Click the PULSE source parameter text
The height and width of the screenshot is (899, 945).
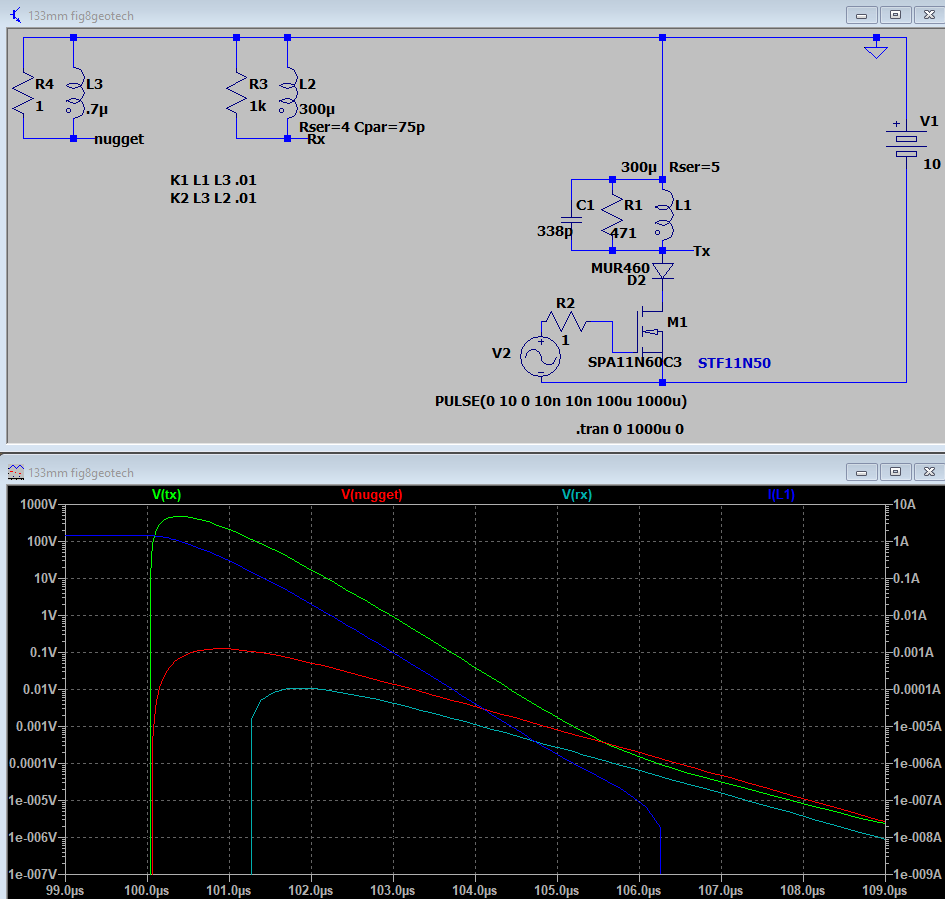coord(560,401)
